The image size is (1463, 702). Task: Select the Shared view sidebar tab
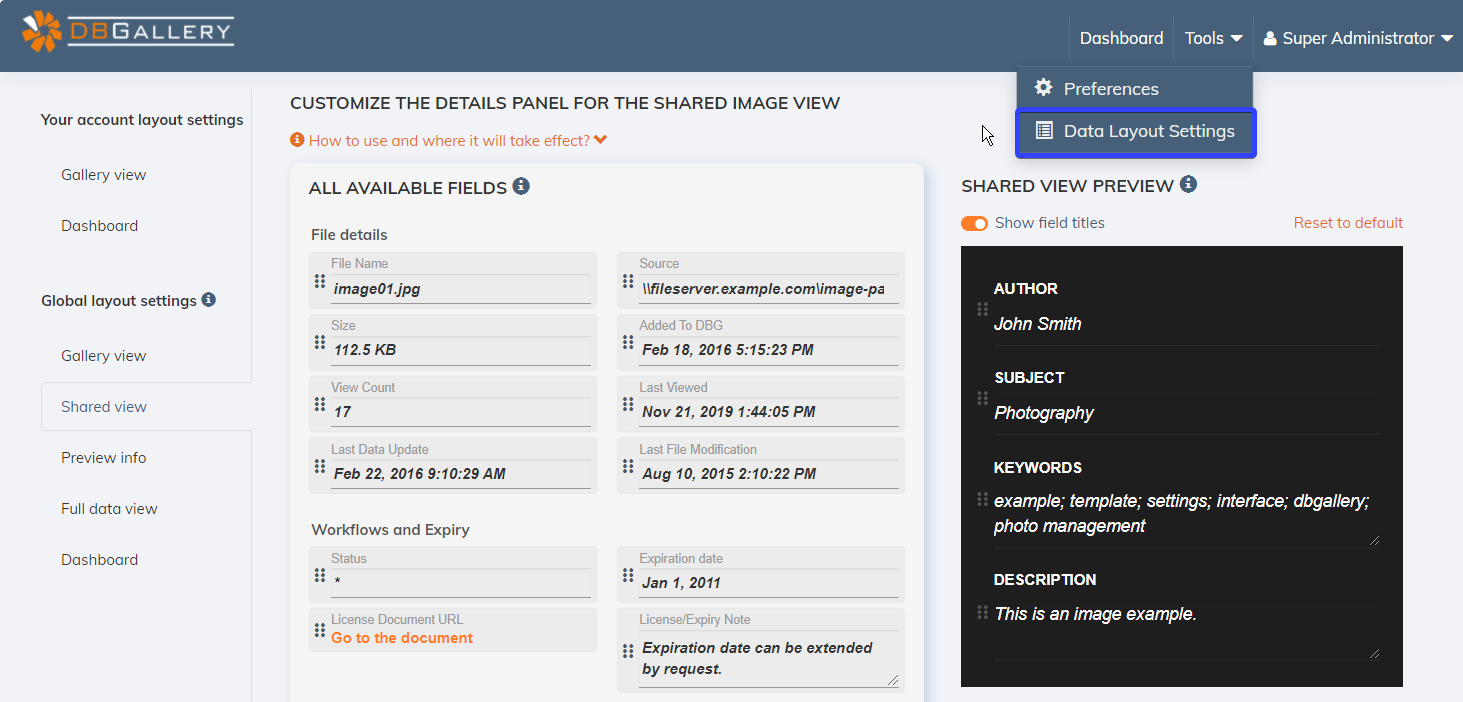coord(146,407)
